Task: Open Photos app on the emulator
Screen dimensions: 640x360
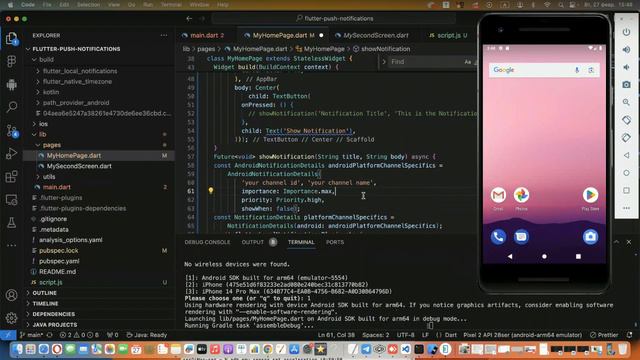Action: pyautogui.click(x=521, y=195)
